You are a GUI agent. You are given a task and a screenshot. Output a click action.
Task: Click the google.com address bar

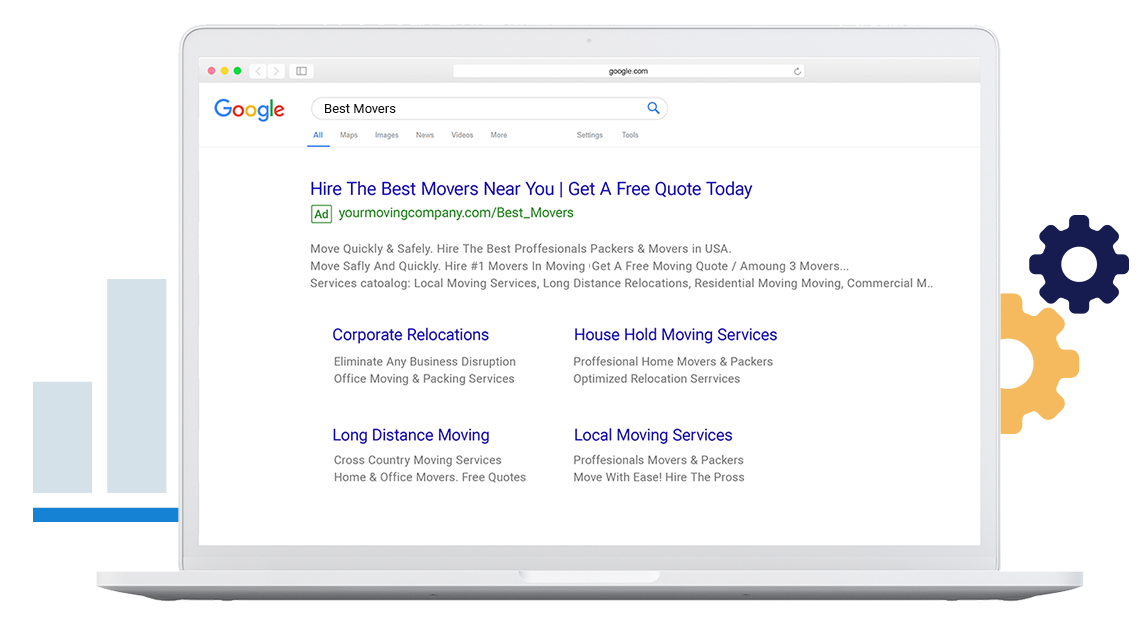[628, 71]
